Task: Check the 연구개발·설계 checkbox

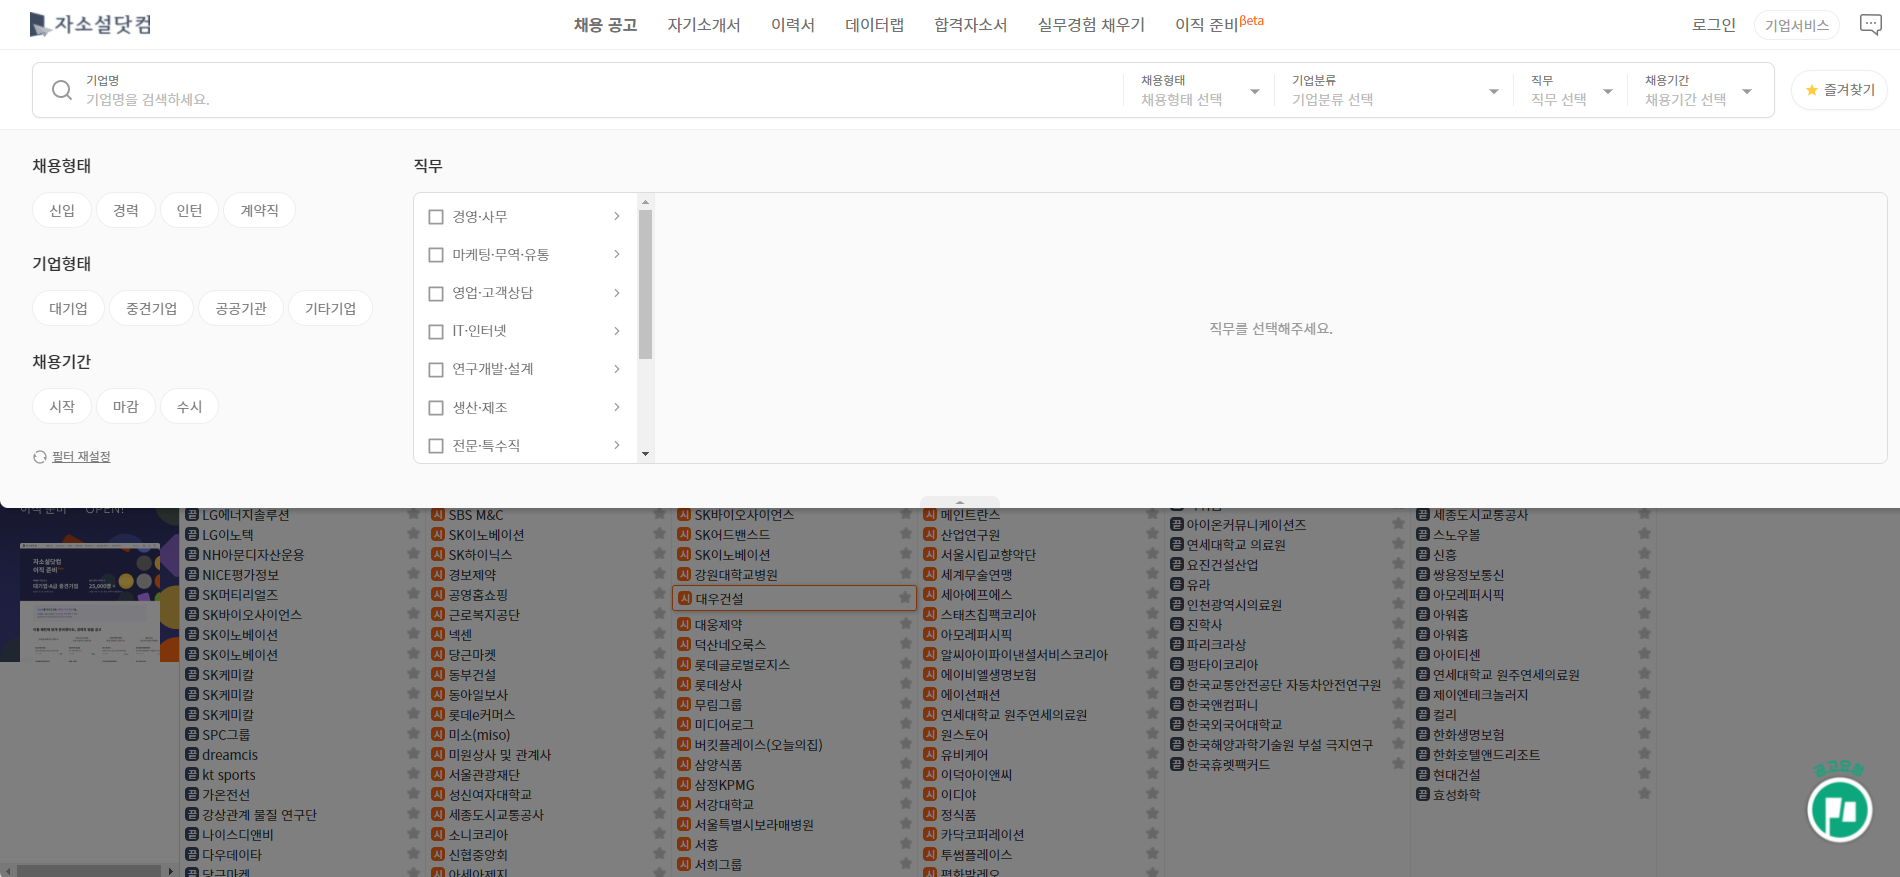Action: click(436, 369)
